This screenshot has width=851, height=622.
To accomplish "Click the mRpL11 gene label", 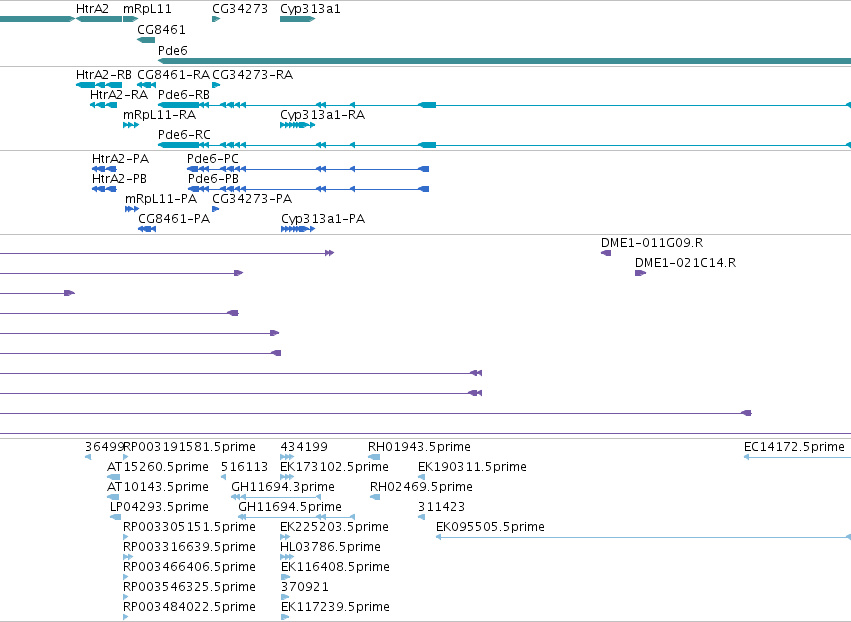I will click(x=147, y=9).
